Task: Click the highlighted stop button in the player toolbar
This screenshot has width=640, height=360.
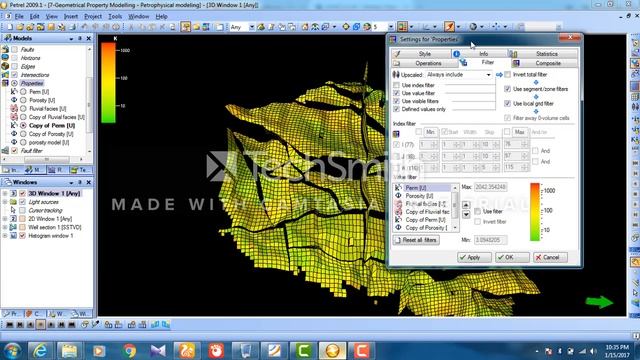Action: point(40,325)
